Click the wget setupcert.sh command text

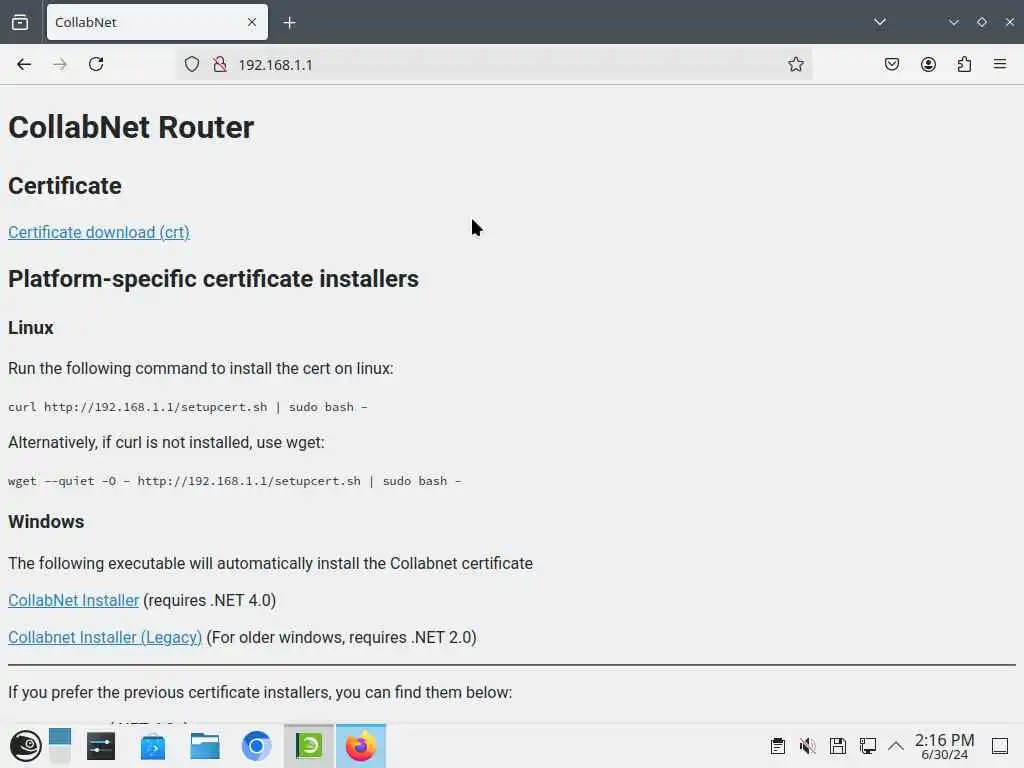(x=234, y=481)
